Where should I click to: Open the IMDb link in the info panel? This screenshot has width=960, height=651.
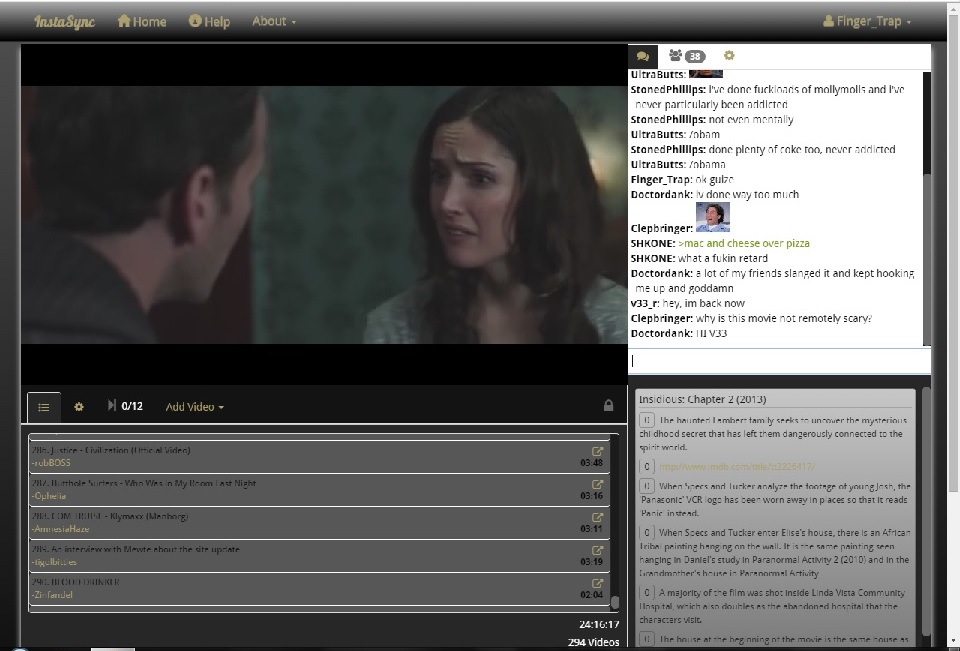pyautogui.click(x=737, y=466)
